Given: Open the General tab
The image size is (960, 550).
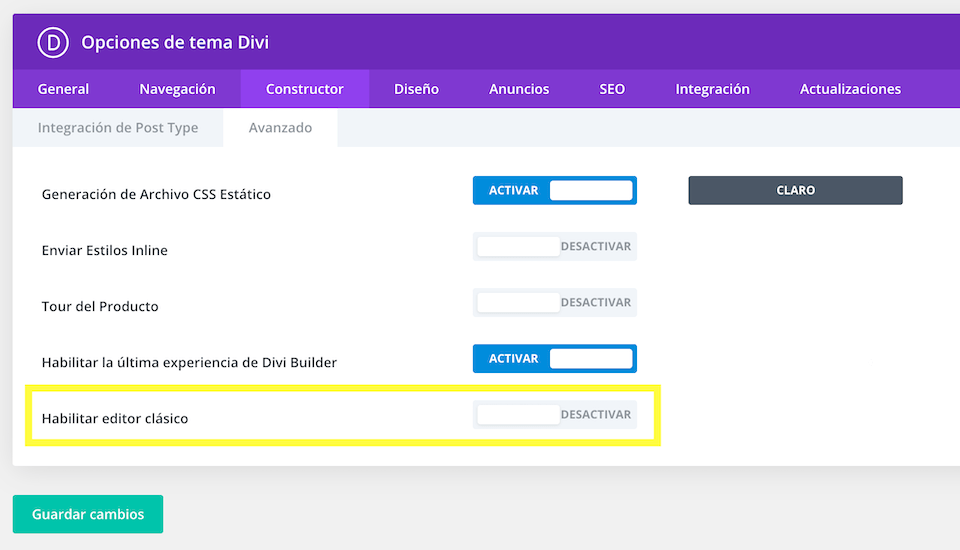Looking at the screenshot, I should click(x=63, y=89).
